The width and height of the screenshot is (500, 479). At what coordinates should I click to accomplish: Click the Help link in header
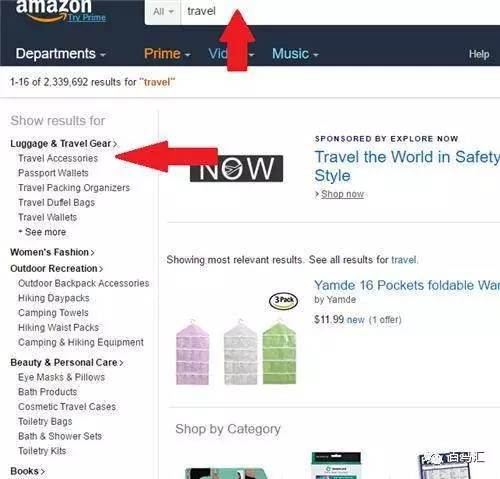(479, 54)
